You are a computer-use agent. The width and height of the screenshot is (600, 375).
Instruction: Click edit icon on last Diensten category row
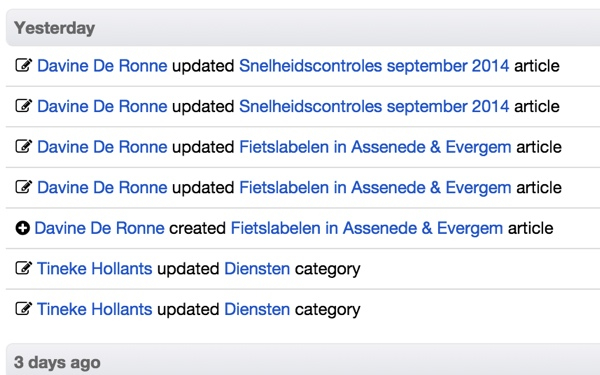pos(24,308)
